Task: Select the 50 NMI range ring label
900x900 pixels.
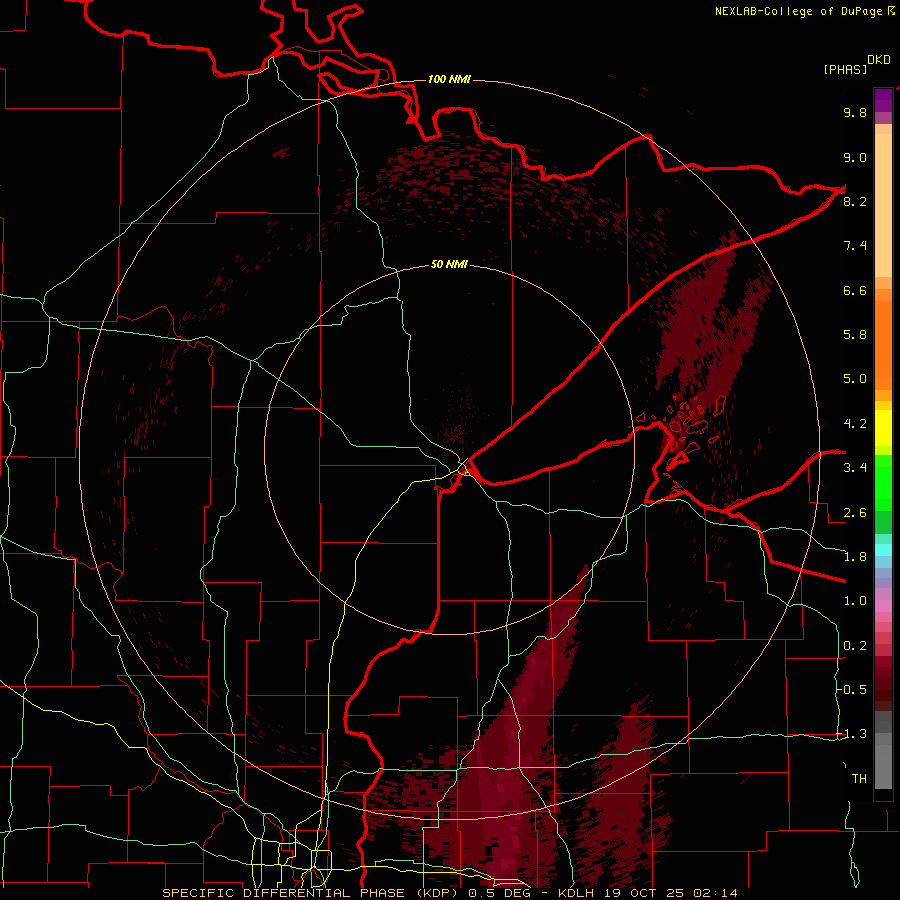Action: [x=449, y=264]
